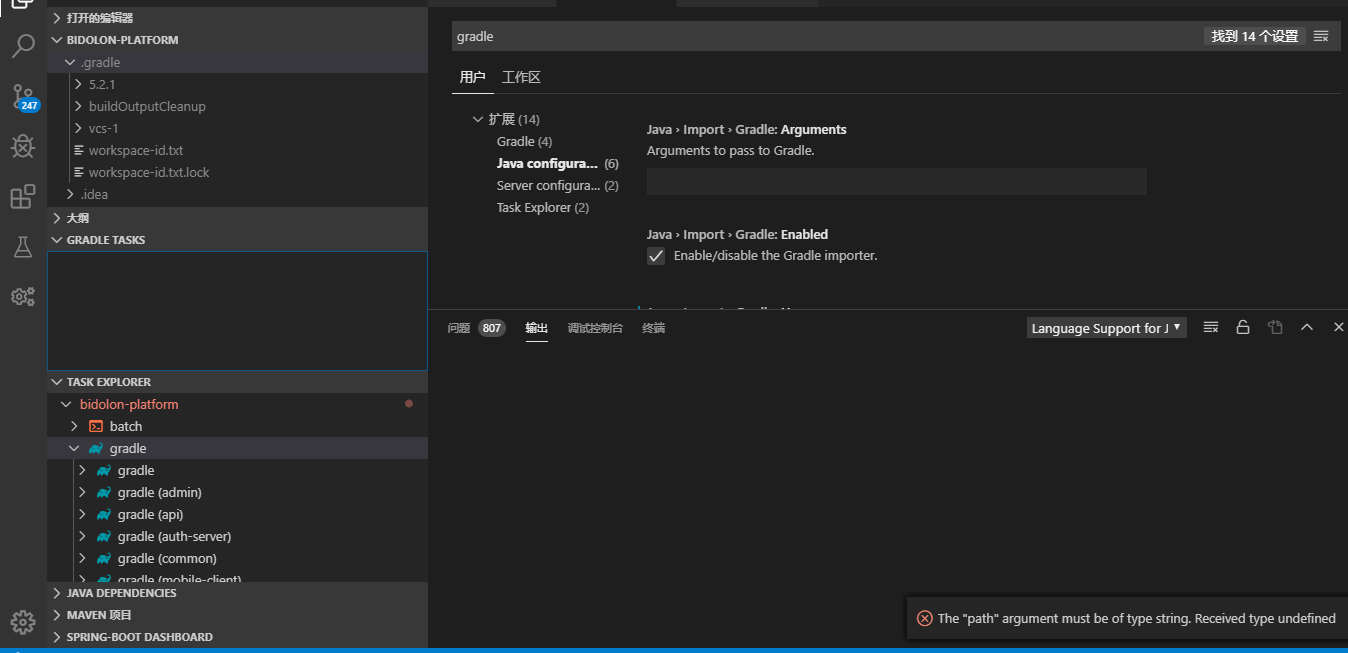Open the Run and Debug view

click(x=23, y=146)
